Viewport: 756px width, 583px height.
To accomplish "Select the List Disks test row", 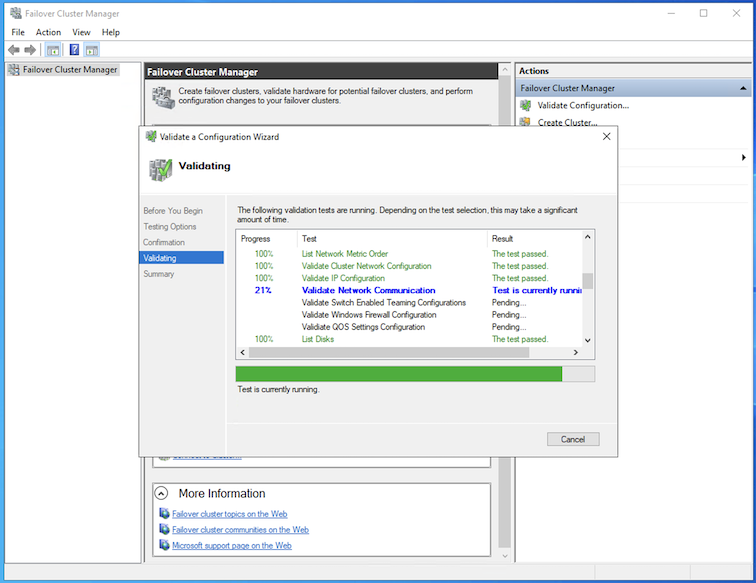I will coord(409,339).
